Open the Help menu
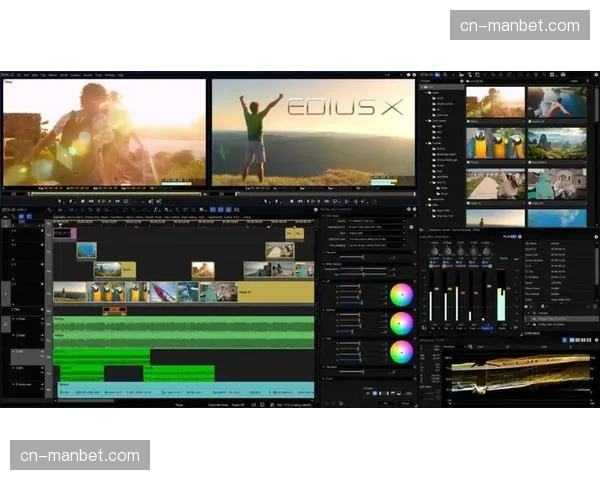 tap(119, 74)
